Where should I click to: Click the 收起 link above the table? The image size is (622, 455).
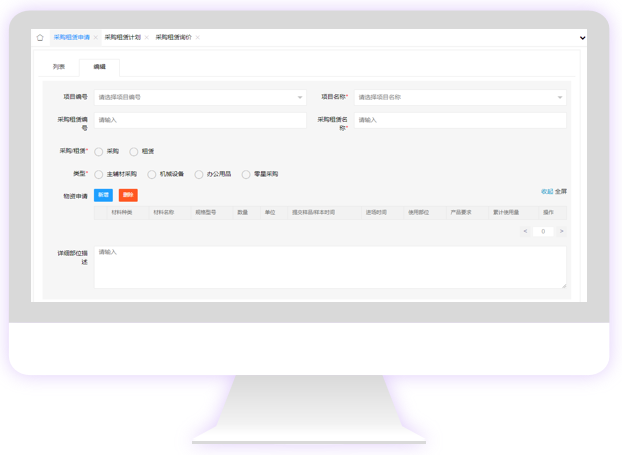(546, 191)
